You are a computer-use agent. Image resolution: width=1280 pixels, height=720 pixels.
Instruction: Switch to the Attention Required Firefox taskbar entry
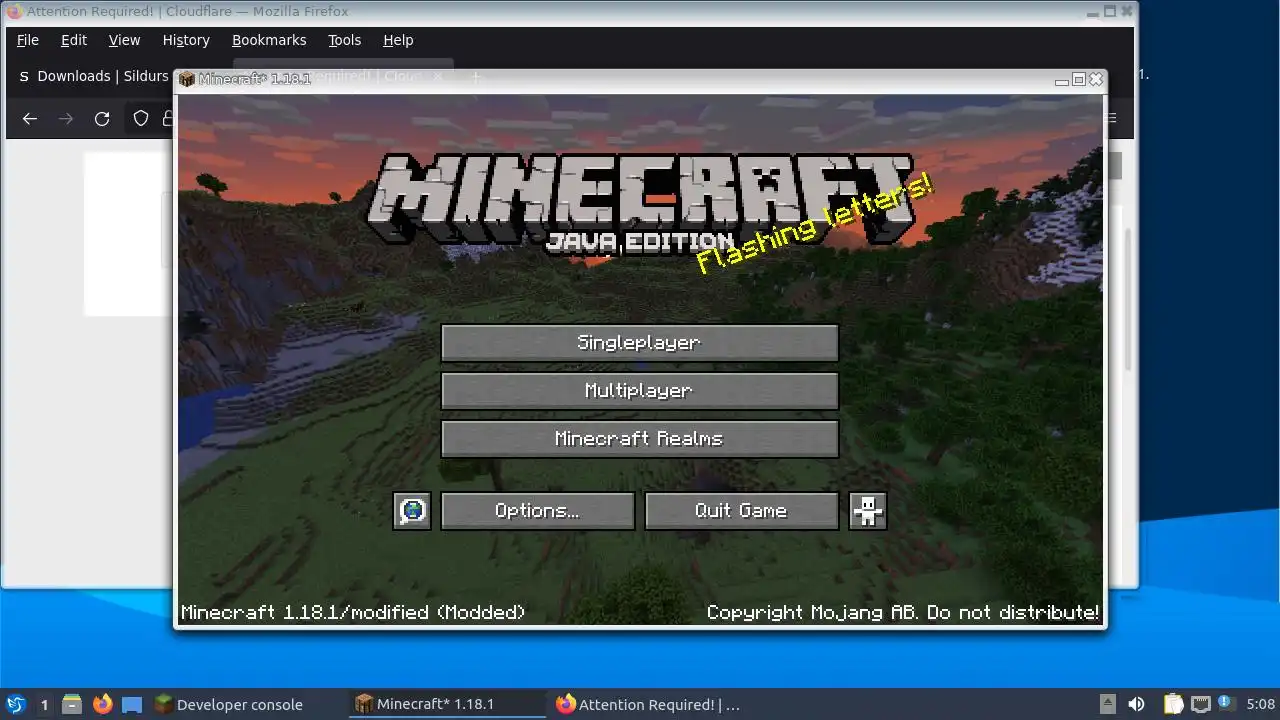click(648, 704)
